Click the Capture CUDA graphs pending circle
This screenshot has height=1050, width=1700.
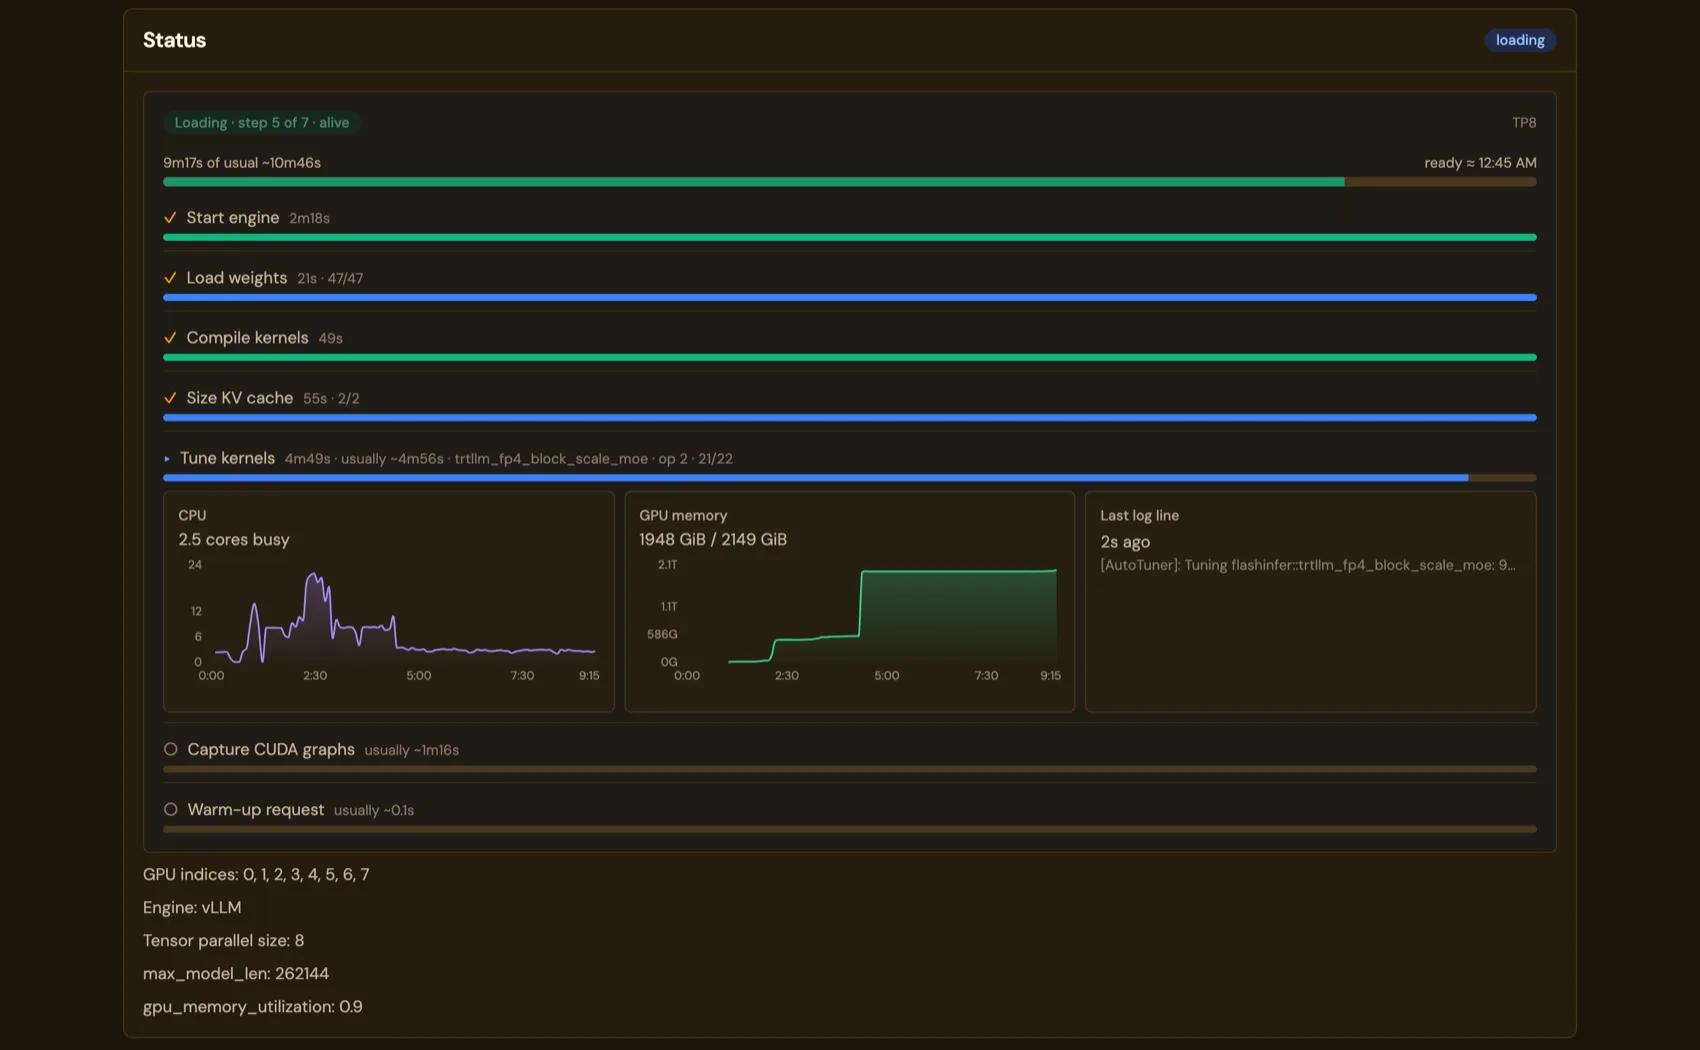(171, 749)
